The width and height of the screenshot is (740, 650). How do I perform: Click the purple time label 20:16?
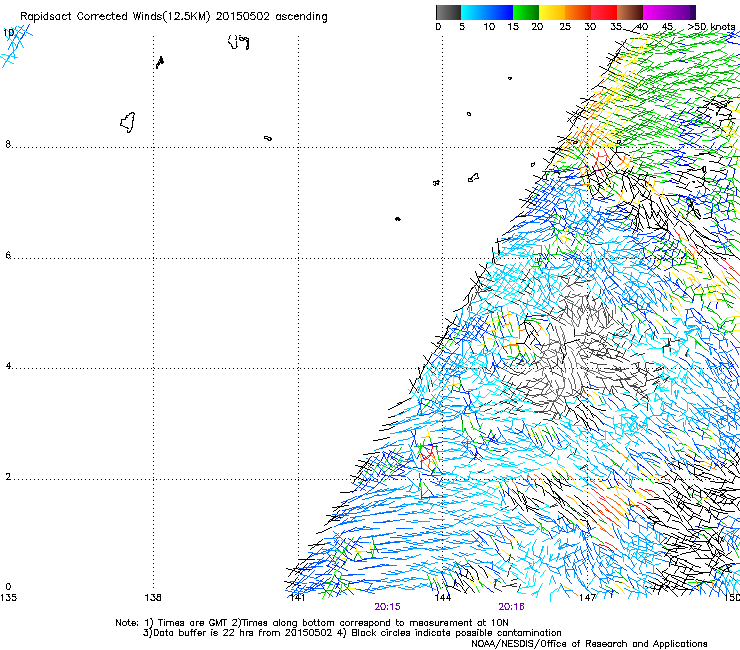[x=512, y=607]
